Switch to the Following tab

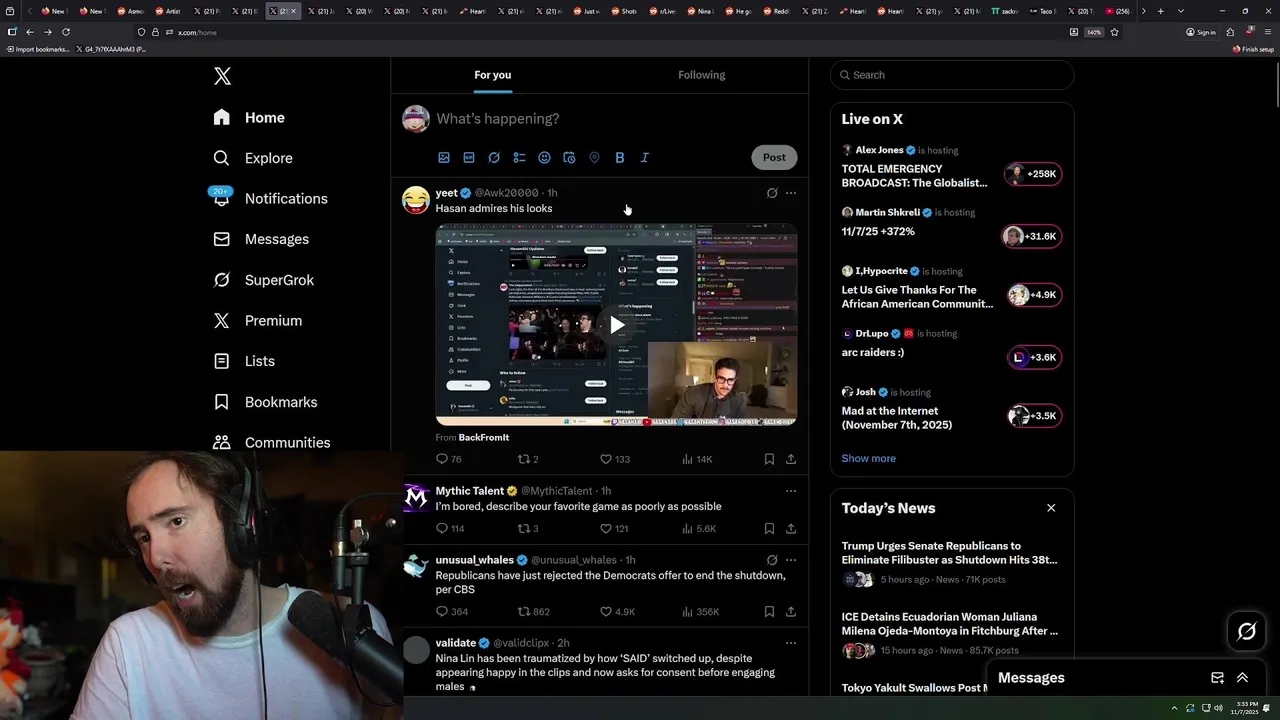[701, 75]
